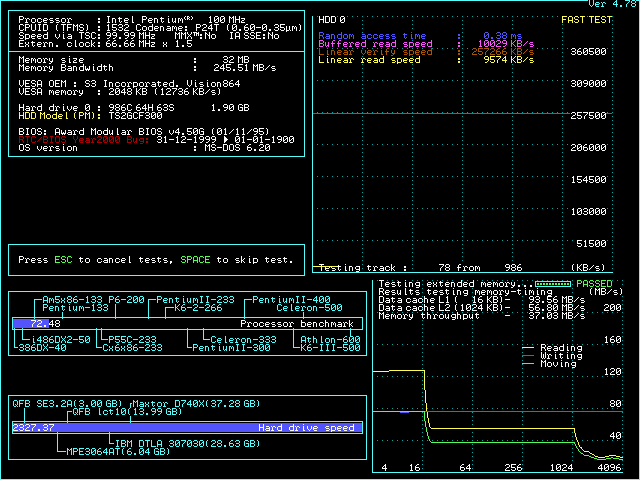
Task: Click 257500 axis label on HDD chart
Action: coord(588,116)
